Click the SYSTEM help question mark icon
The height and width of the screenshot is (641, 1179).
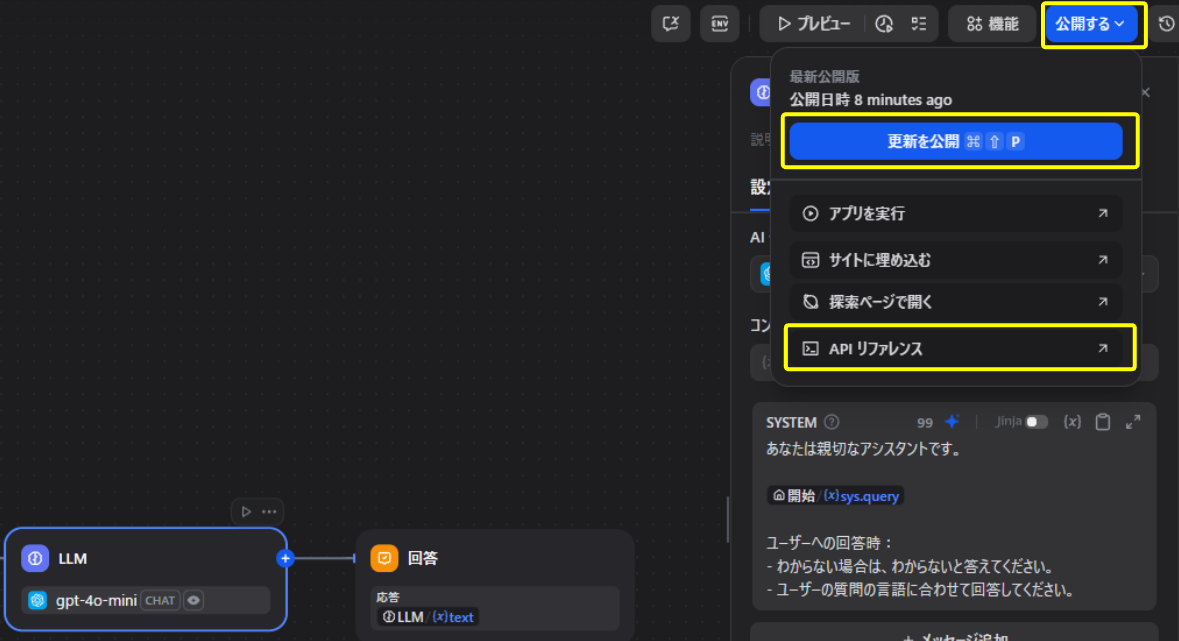coord(832,422)
